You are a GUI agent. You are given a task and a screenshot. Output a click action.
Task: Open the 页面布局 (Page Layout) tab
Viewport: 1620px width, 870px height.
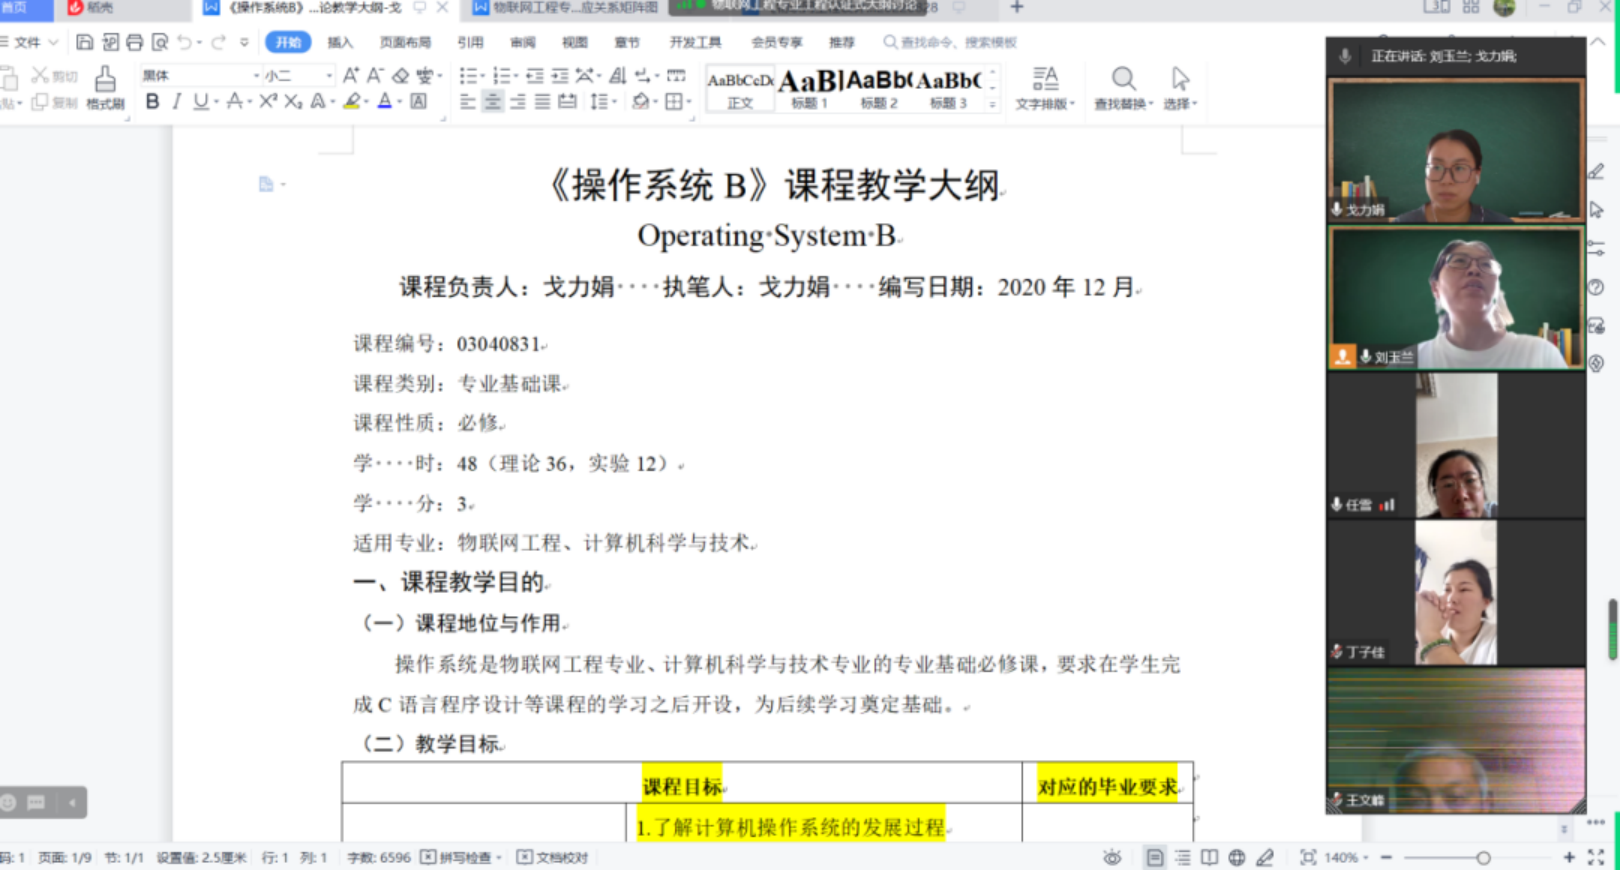[x=405, y=42]
